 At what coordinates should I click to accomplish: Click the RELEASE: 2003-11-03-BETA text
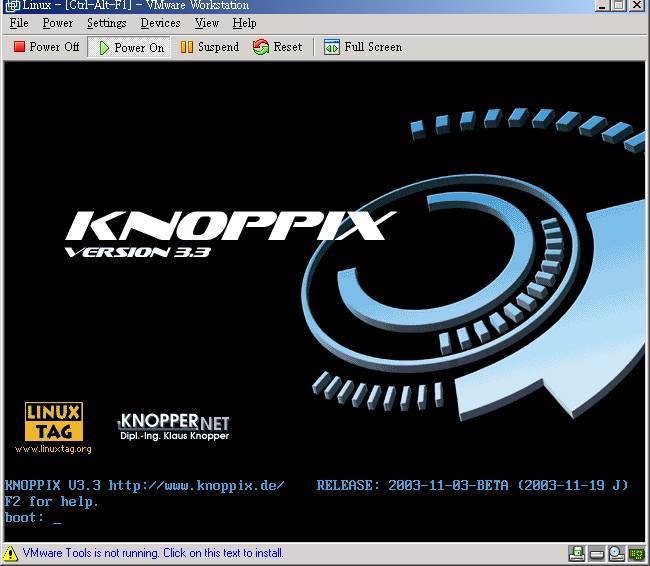pyautogui.click(x=412, y=485)
